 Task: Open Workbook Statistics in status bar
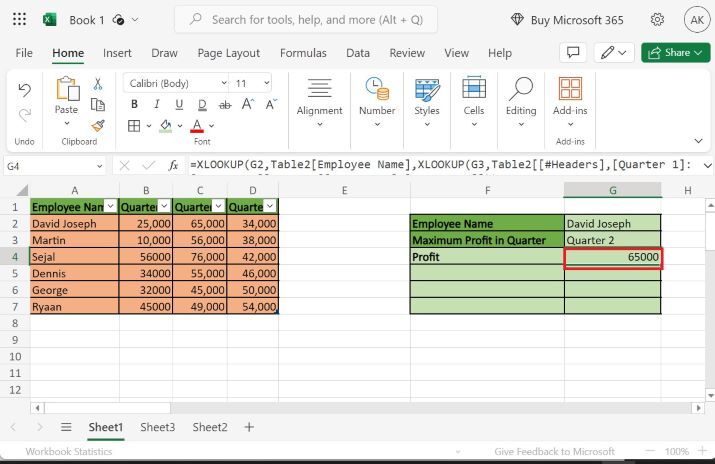[x=68, y=452]
